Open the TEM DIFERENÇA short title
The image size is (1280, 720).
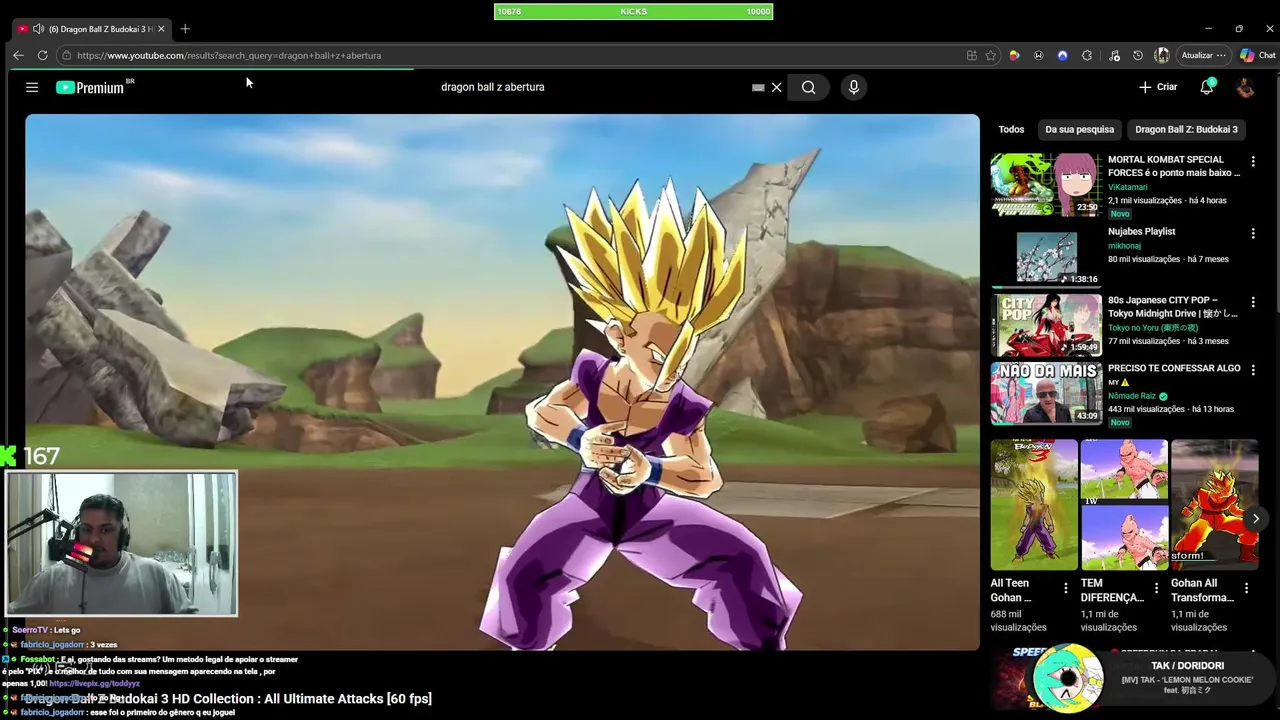pos(1112,590)
